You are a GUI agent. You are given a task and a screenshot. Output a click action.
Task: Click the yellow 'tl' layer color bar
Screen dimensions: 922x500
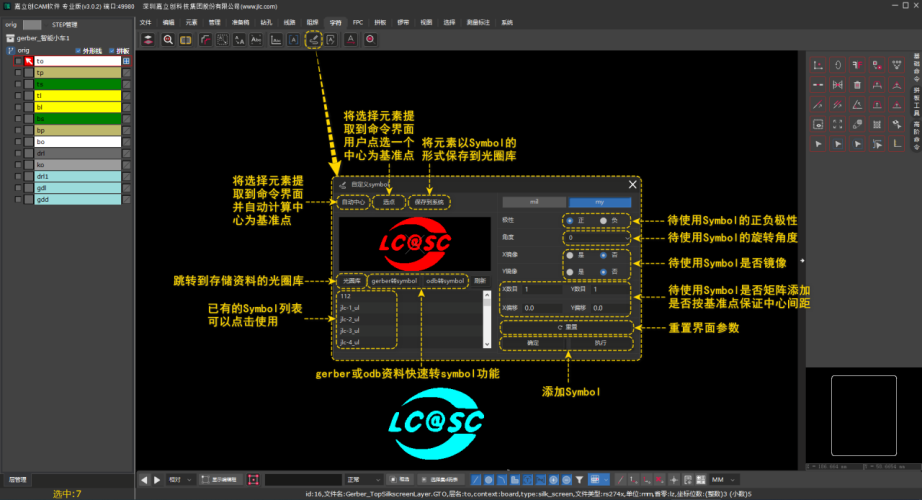[78, 96]
